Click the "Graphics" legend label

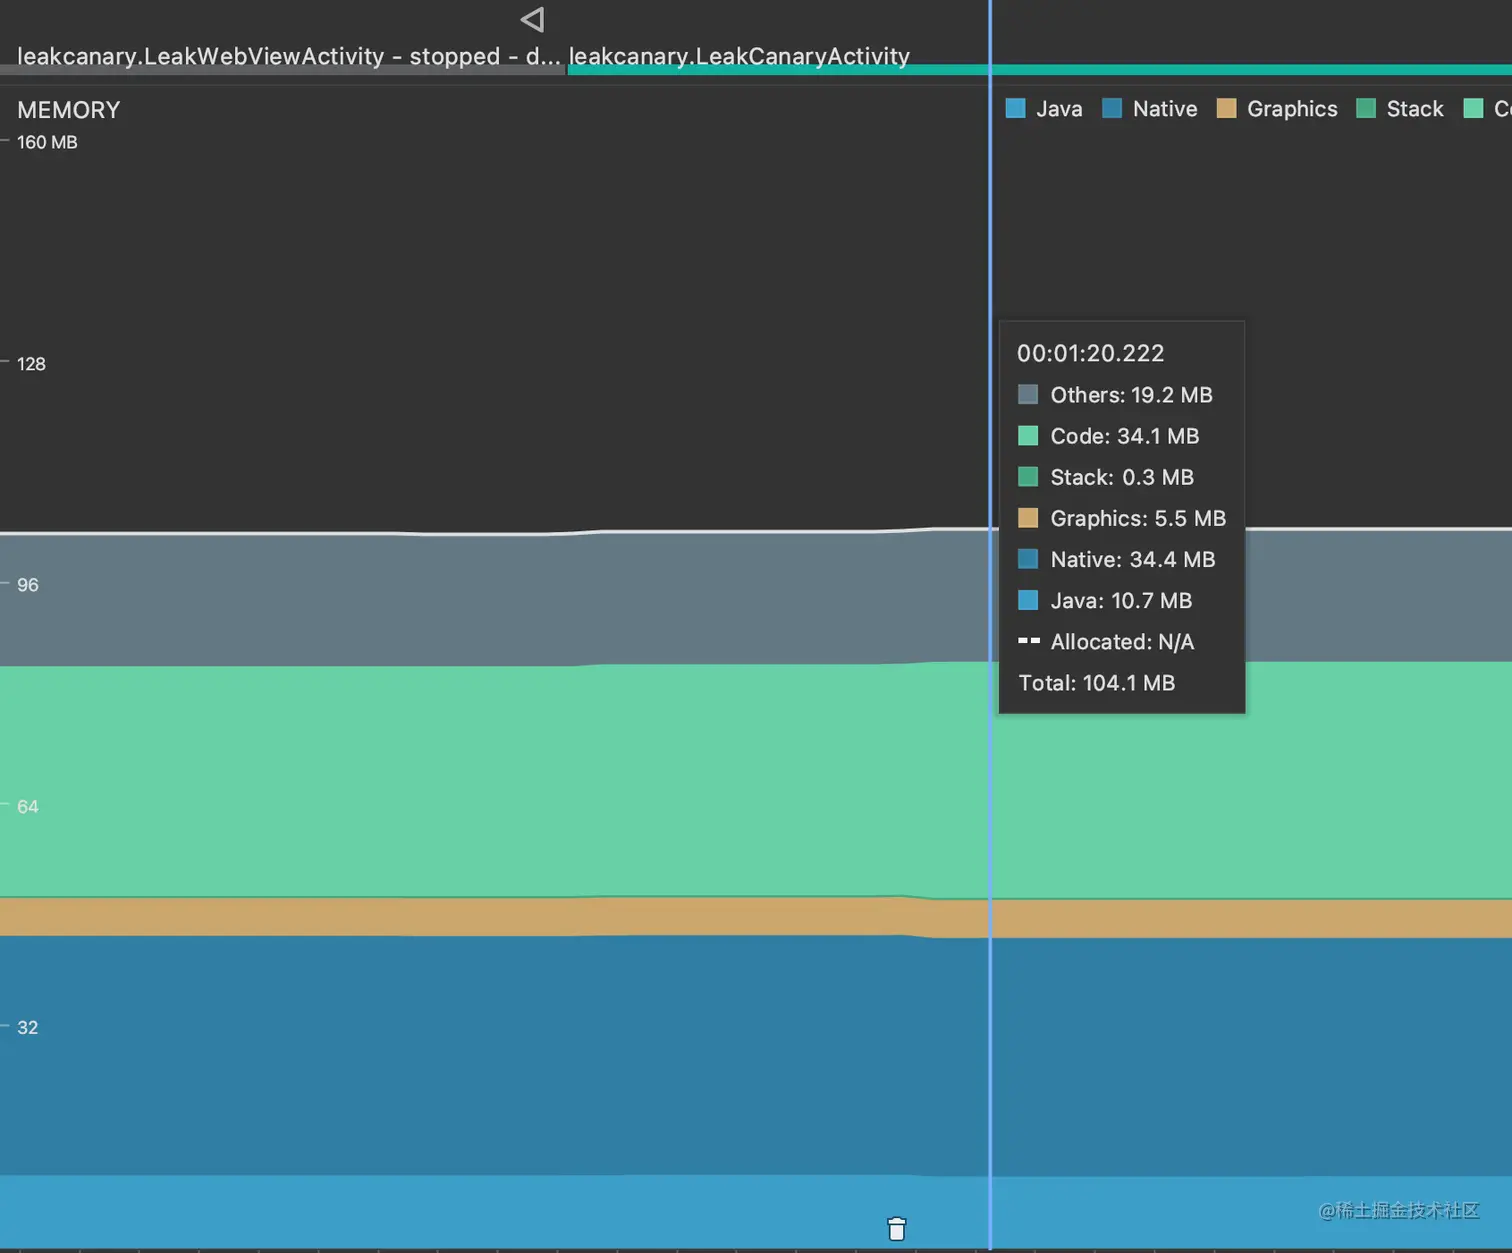coord(1292,109)
